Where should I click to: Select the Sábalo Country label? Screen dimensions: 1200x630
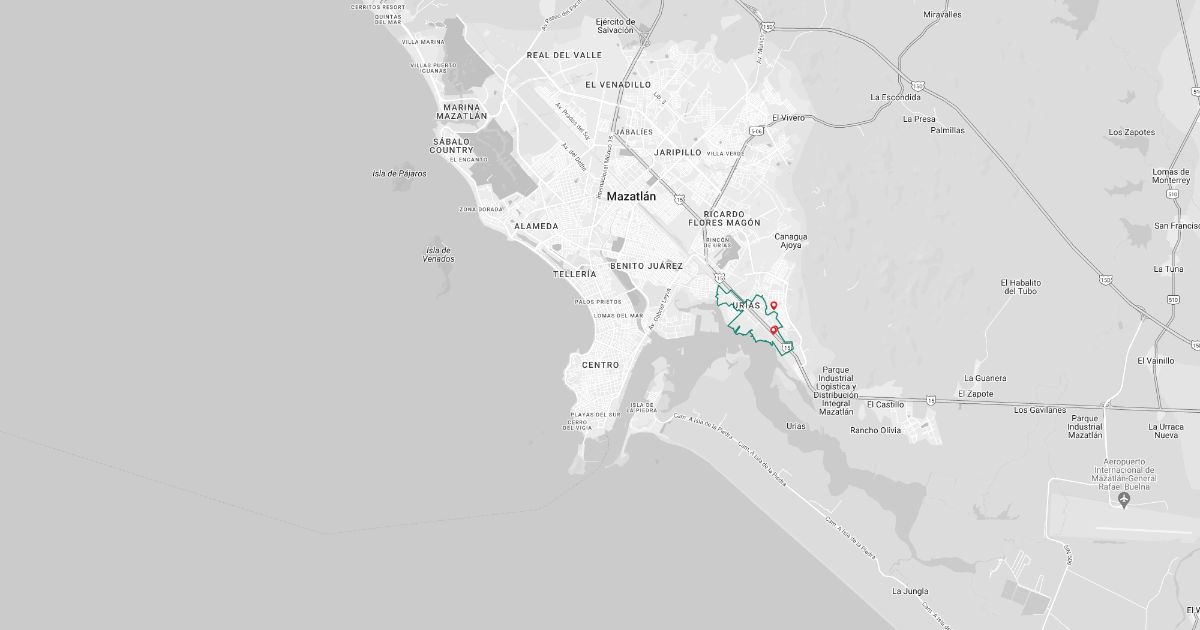[x=451, y=146]
